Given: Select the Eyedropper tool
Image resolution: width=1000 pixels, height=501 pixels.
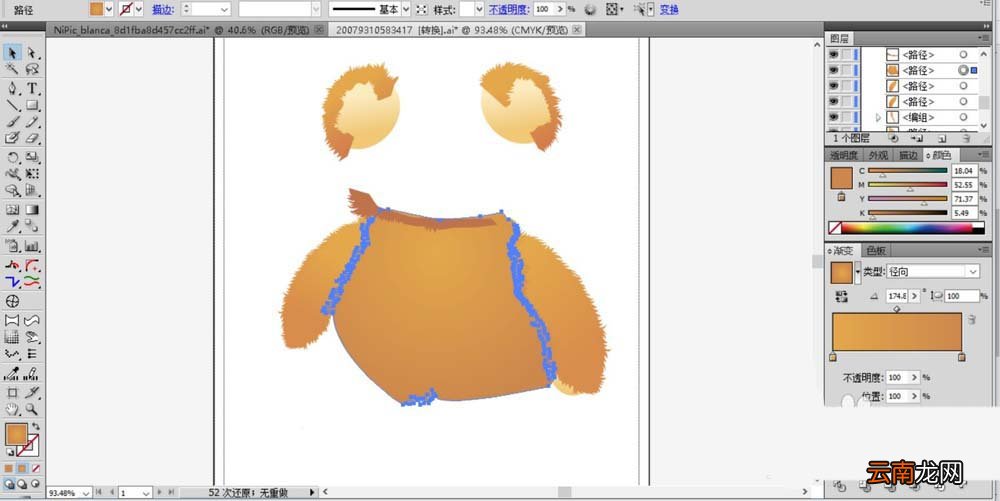Looking at the screenshot, I should point(12,226).
